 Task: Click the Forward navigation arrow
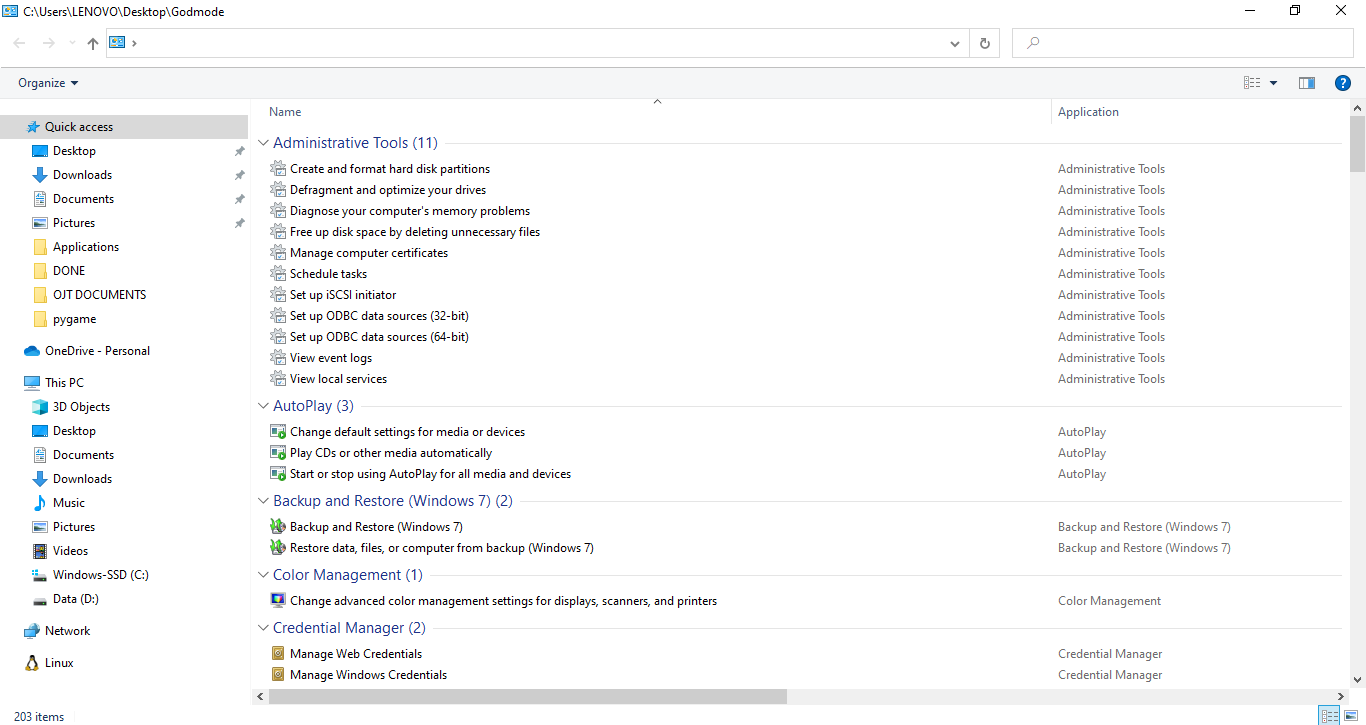click(x=48, y=43)
